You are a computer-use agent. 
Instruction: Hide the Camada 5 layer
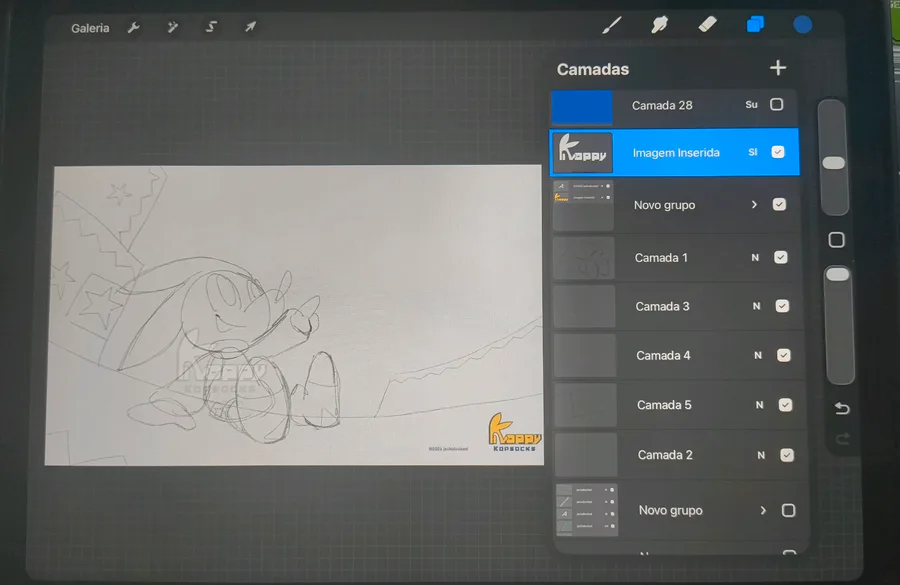click(x=785, y=405)
